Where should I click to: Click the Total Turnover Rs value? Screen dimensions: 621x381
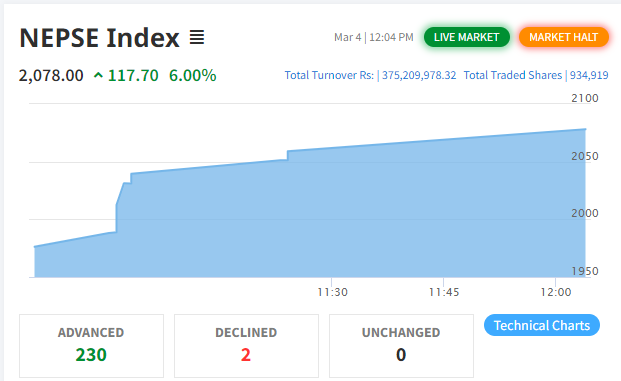(419, 75)
